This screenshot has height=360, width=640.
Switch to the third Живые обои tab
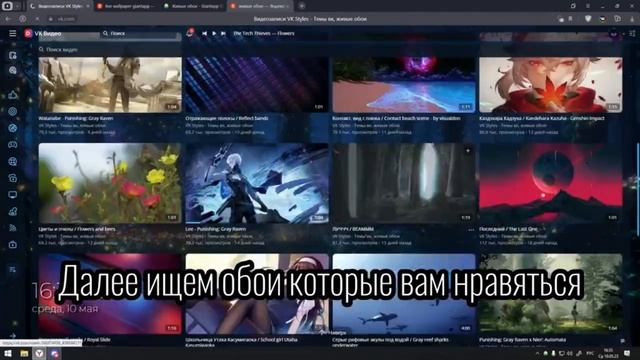[x=193, y=6]
